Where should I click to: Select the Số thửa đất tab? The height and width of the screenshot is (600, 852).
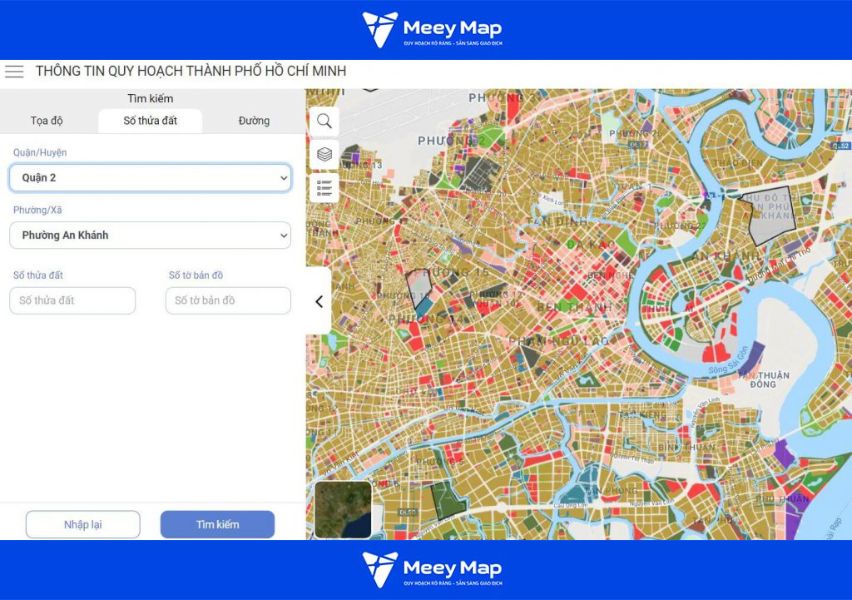151,121
